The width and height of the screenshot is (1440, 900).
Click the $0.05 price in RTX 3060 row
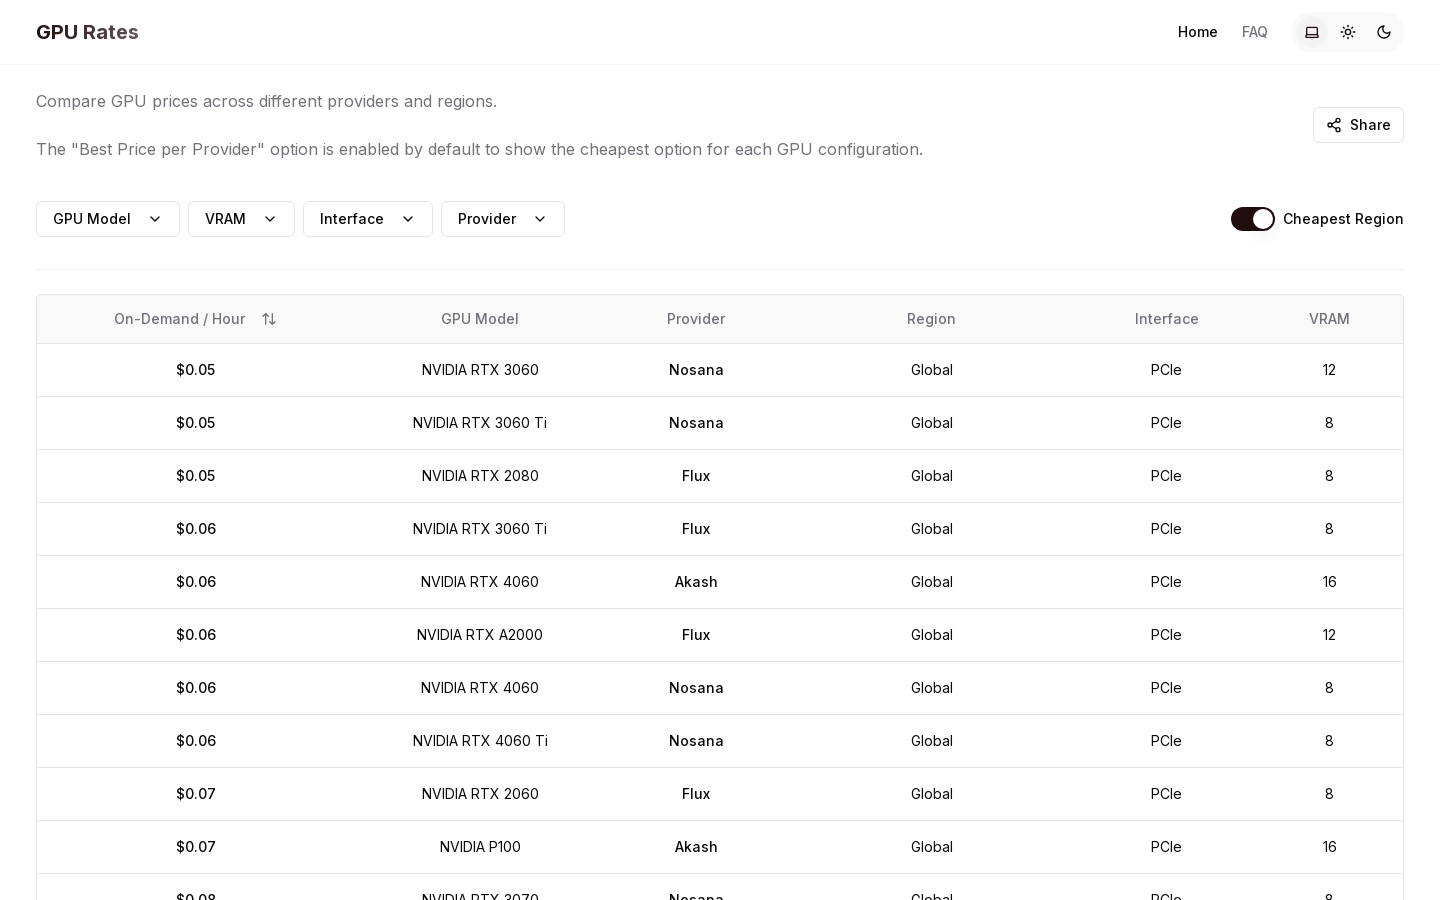196,370
